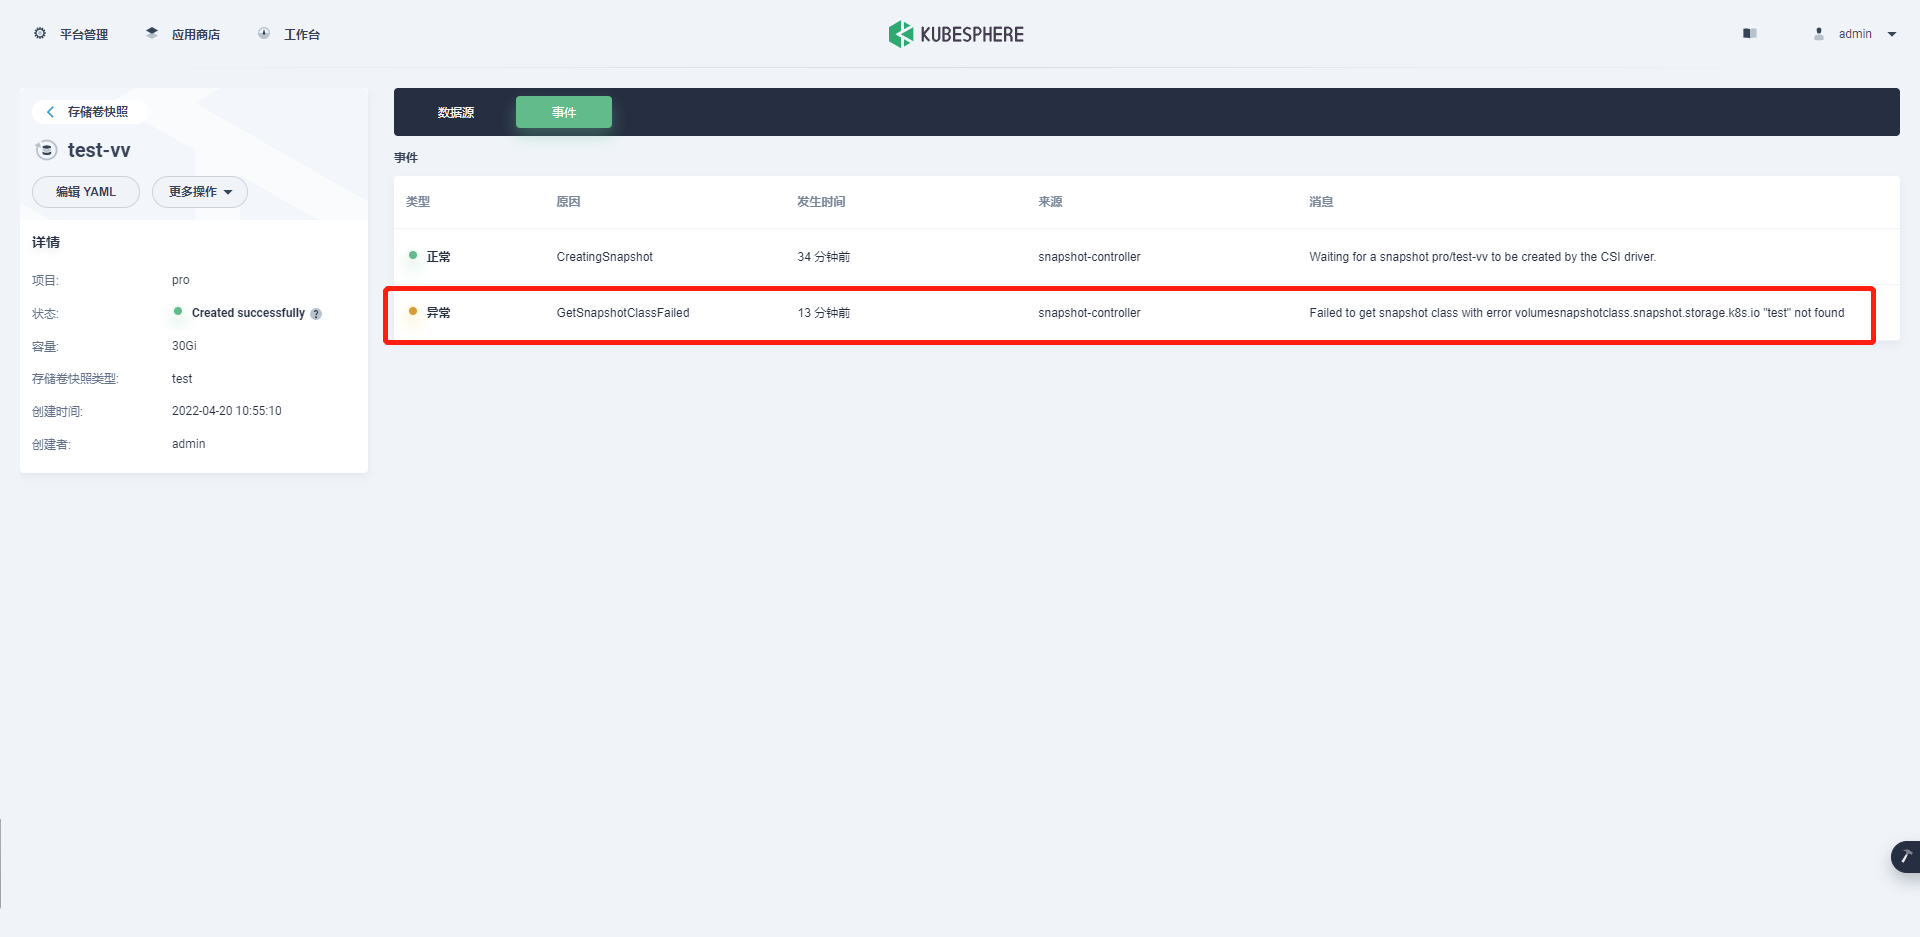Click the help tooltip beside Created successfully

click(x=317, y=313)
